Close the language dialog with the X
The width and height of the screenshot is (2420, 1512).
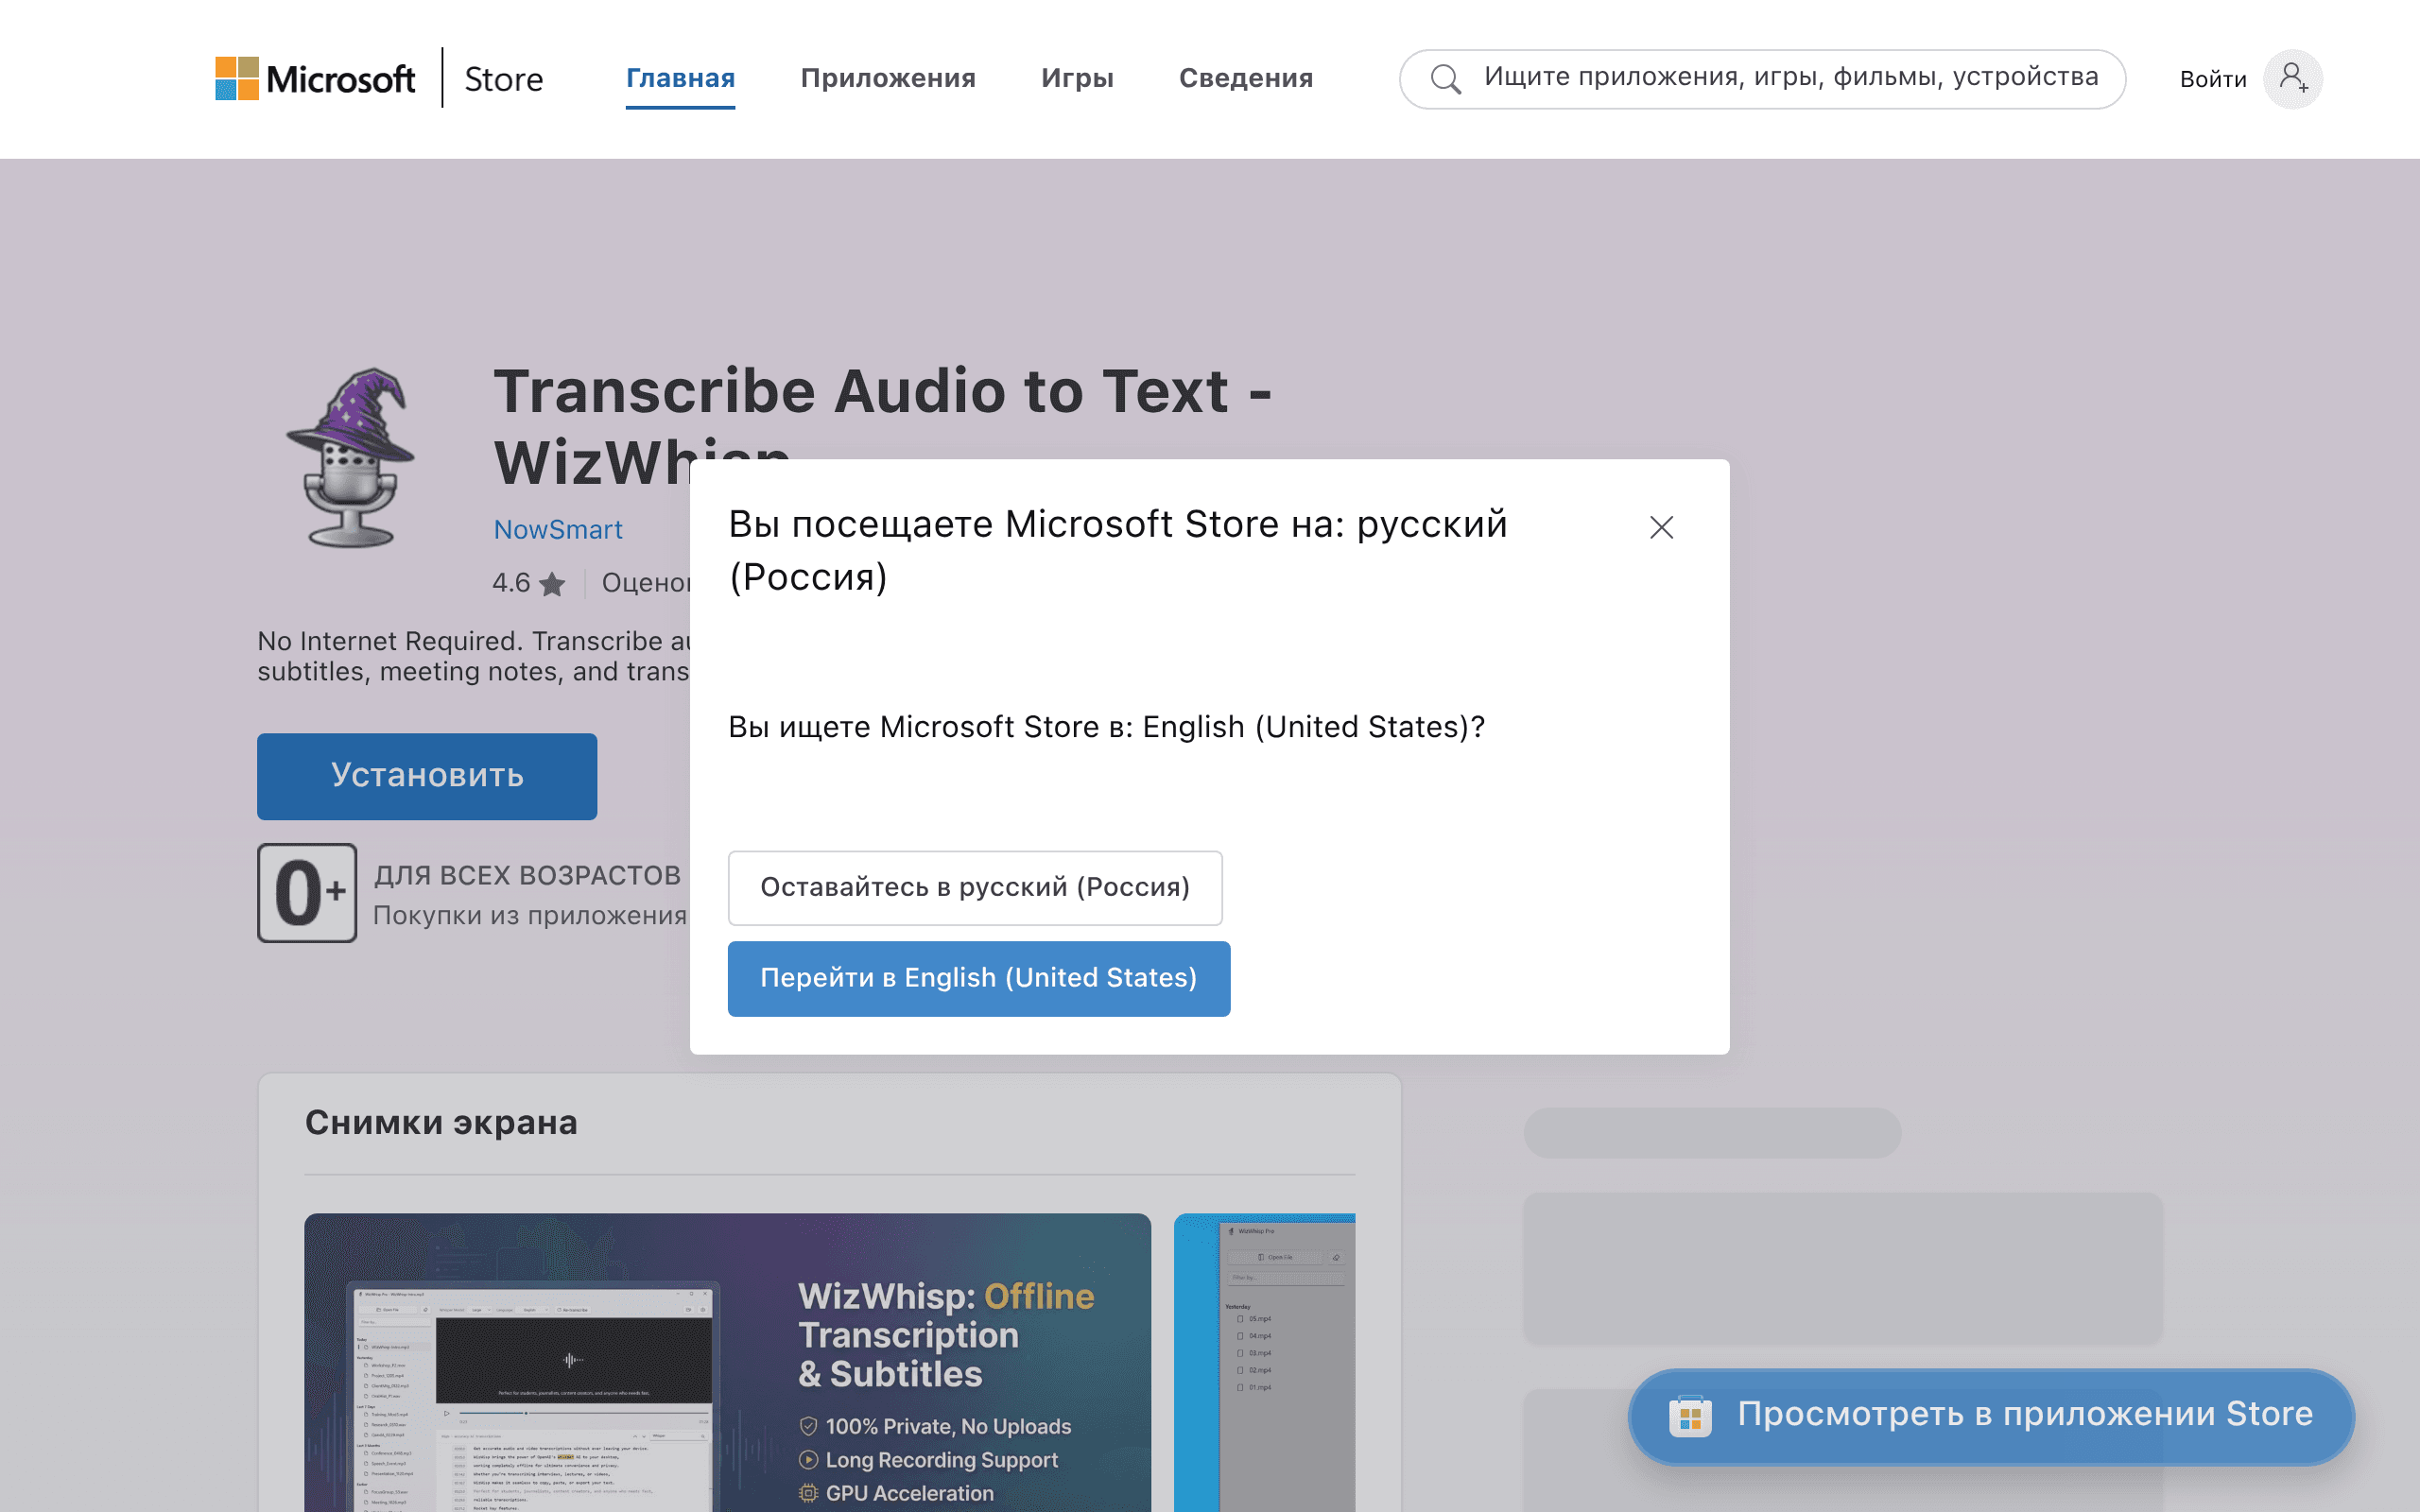pyautogui.click(x=1661, y=527)
